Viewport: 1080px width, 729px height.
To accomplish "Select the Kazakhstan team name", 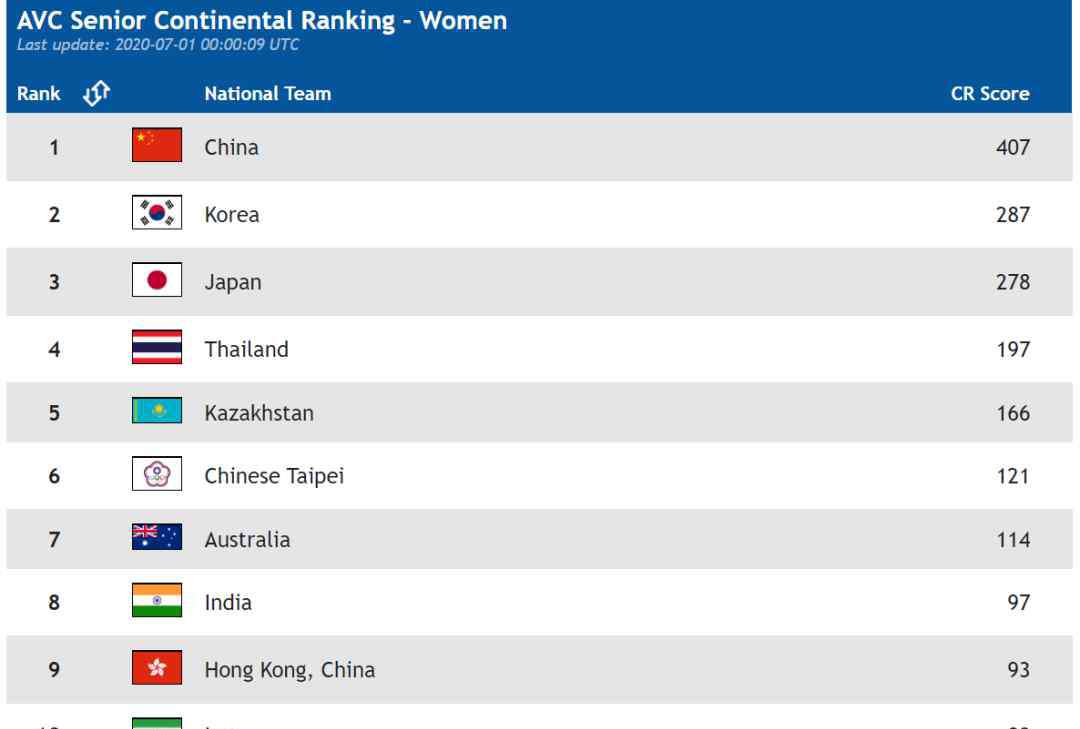I will [x=259, y=413].
